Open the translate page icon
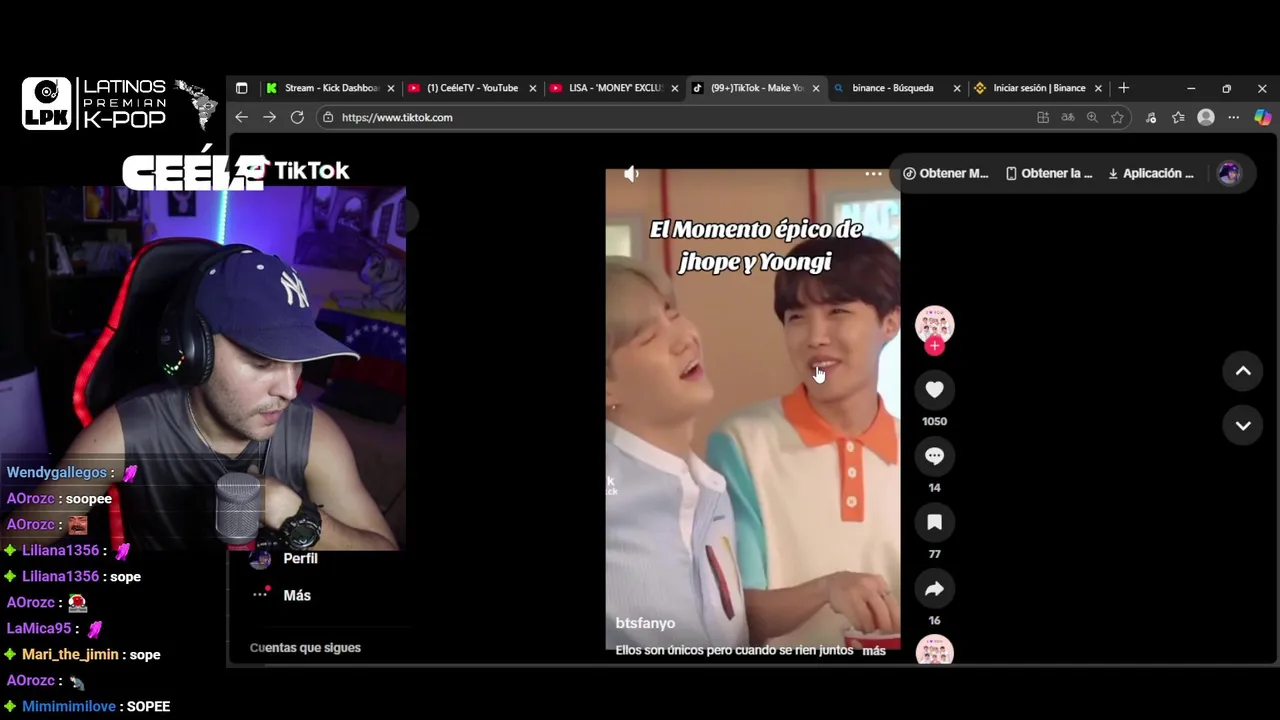 [1068, 117]
